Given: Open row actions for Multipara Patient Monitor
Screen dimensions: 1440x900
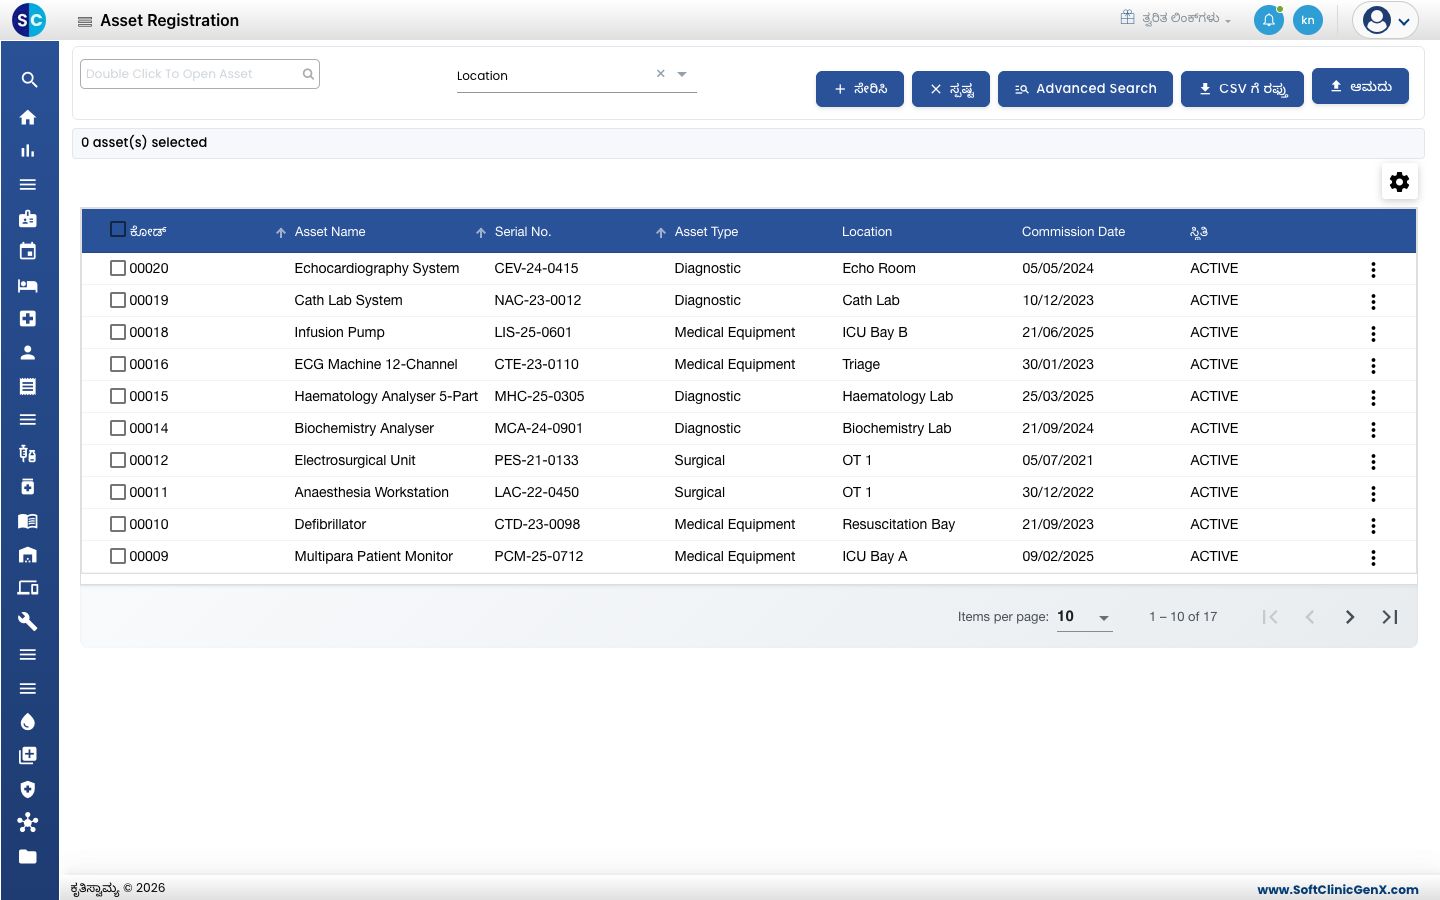Looking at the screenshot, I should (1373, 557).
